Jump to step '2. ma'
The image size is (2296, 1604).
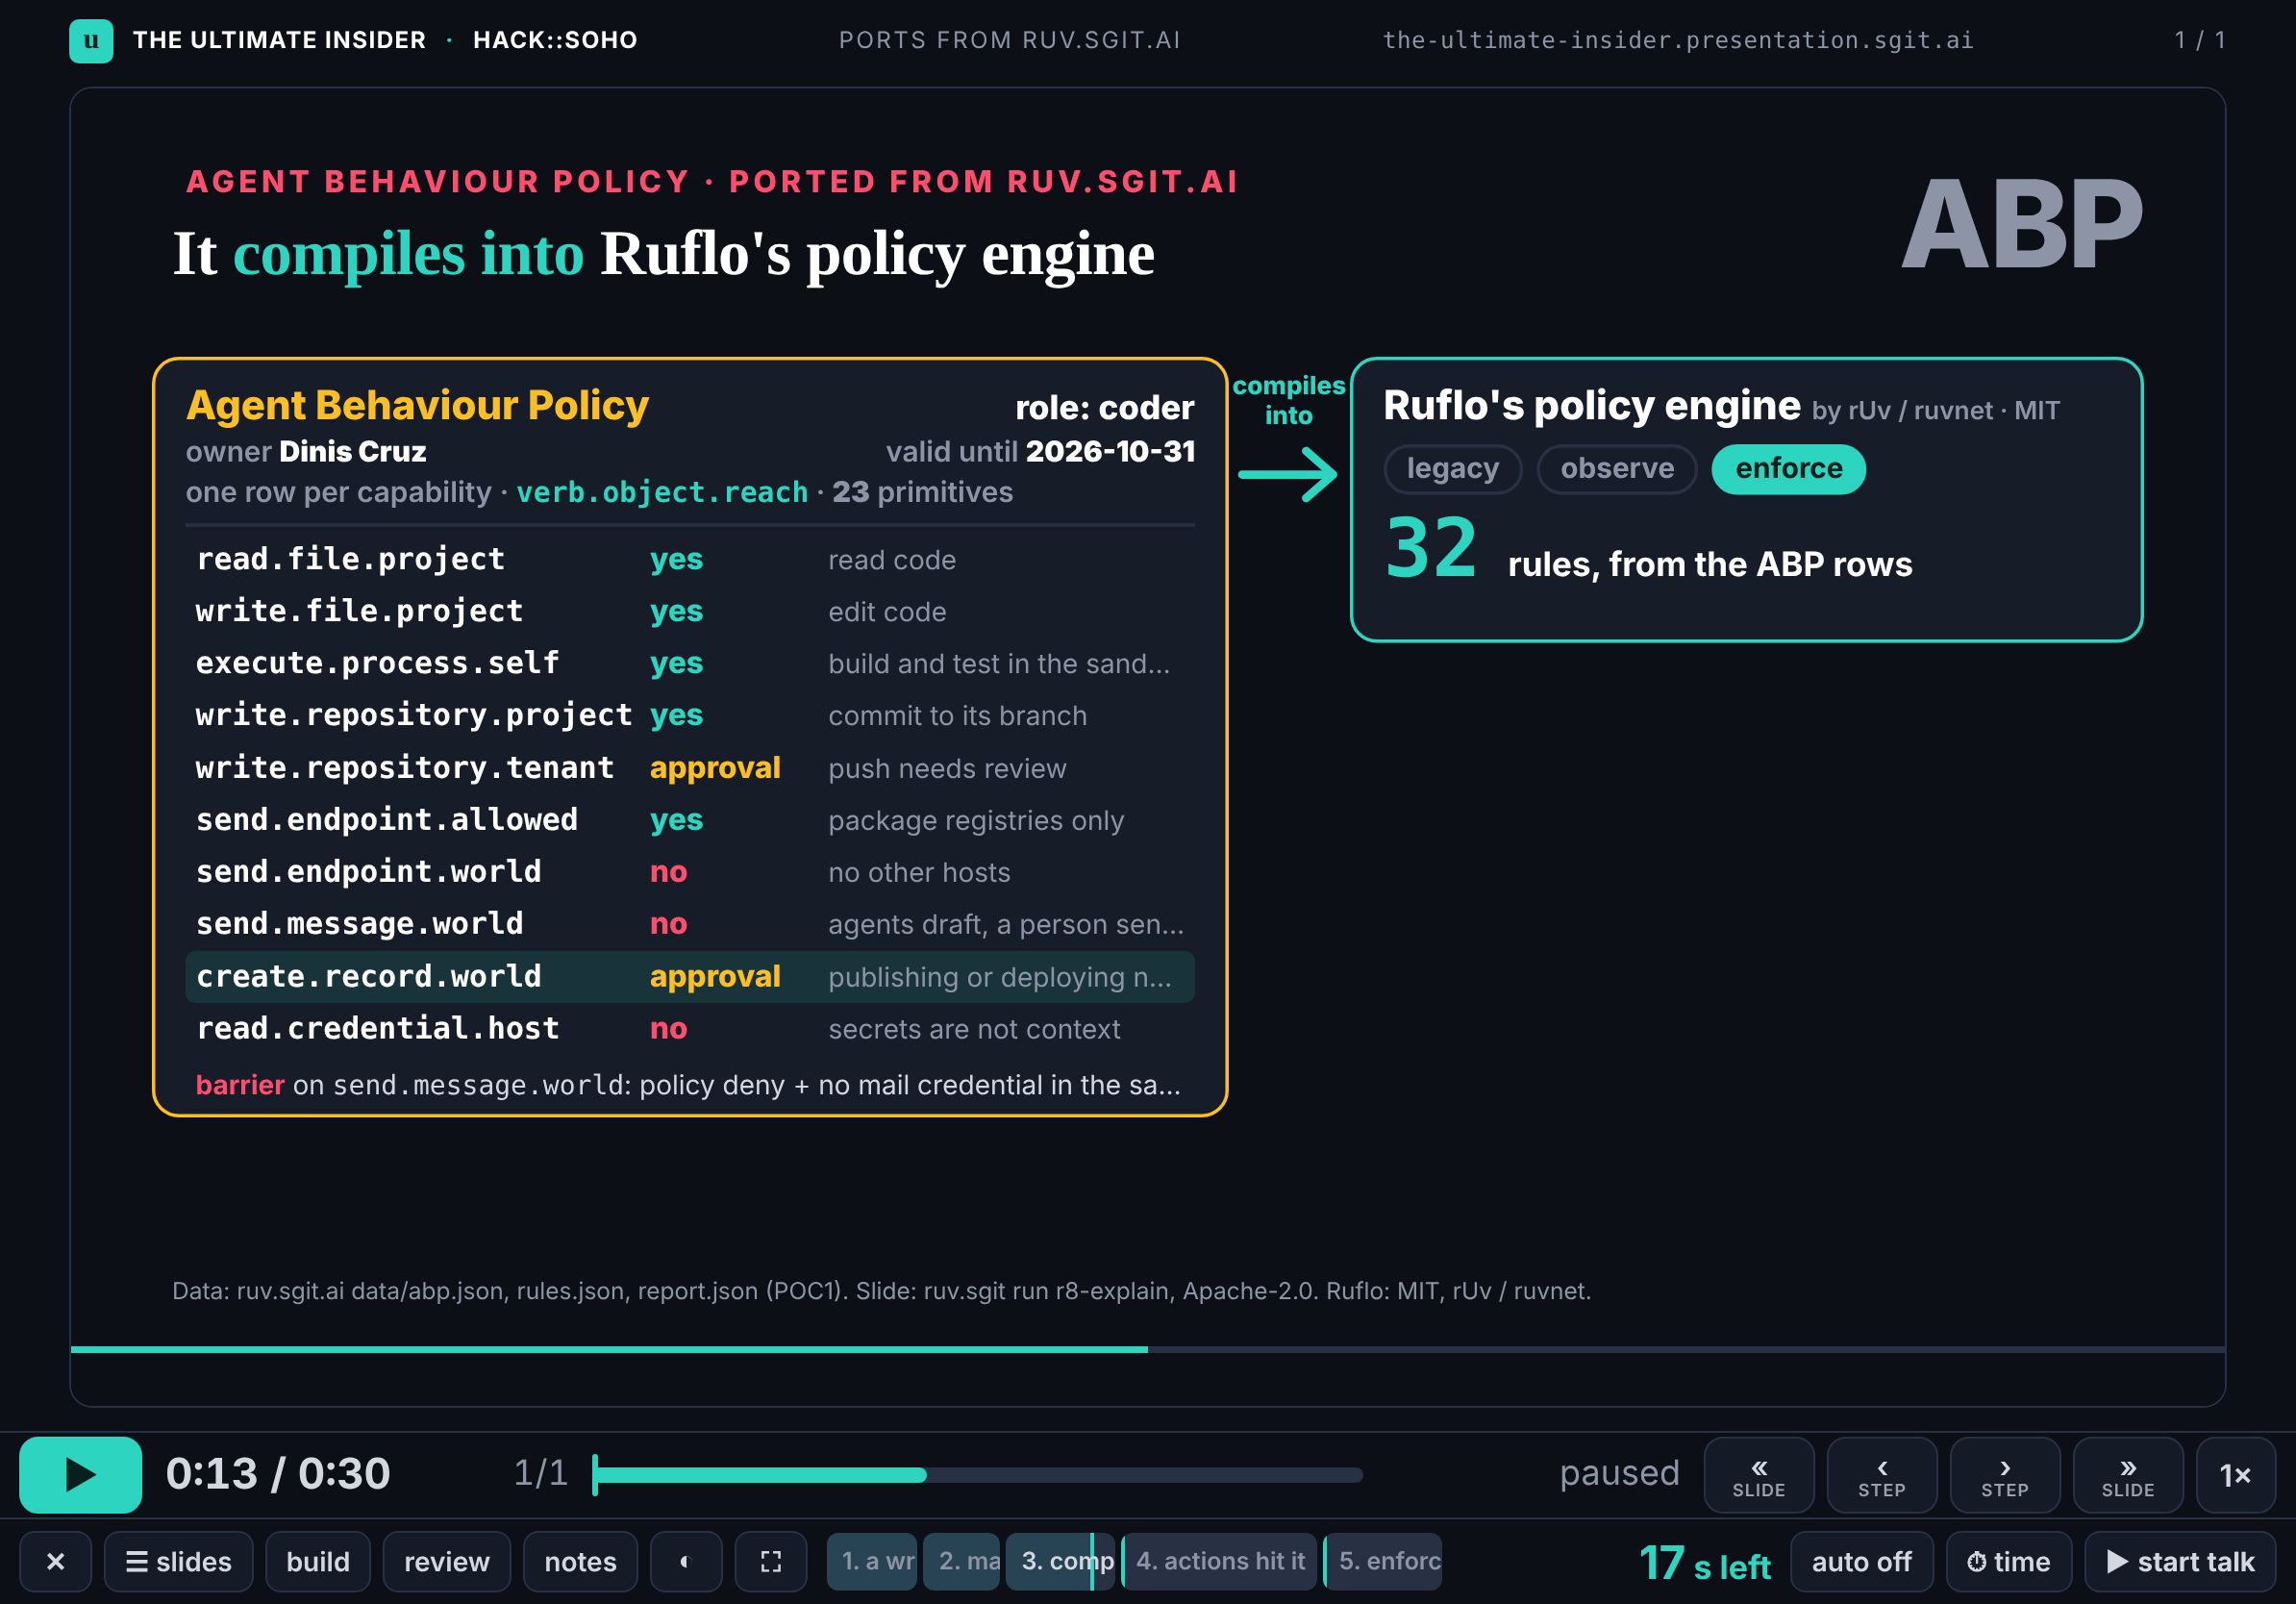coord(963,1561)
